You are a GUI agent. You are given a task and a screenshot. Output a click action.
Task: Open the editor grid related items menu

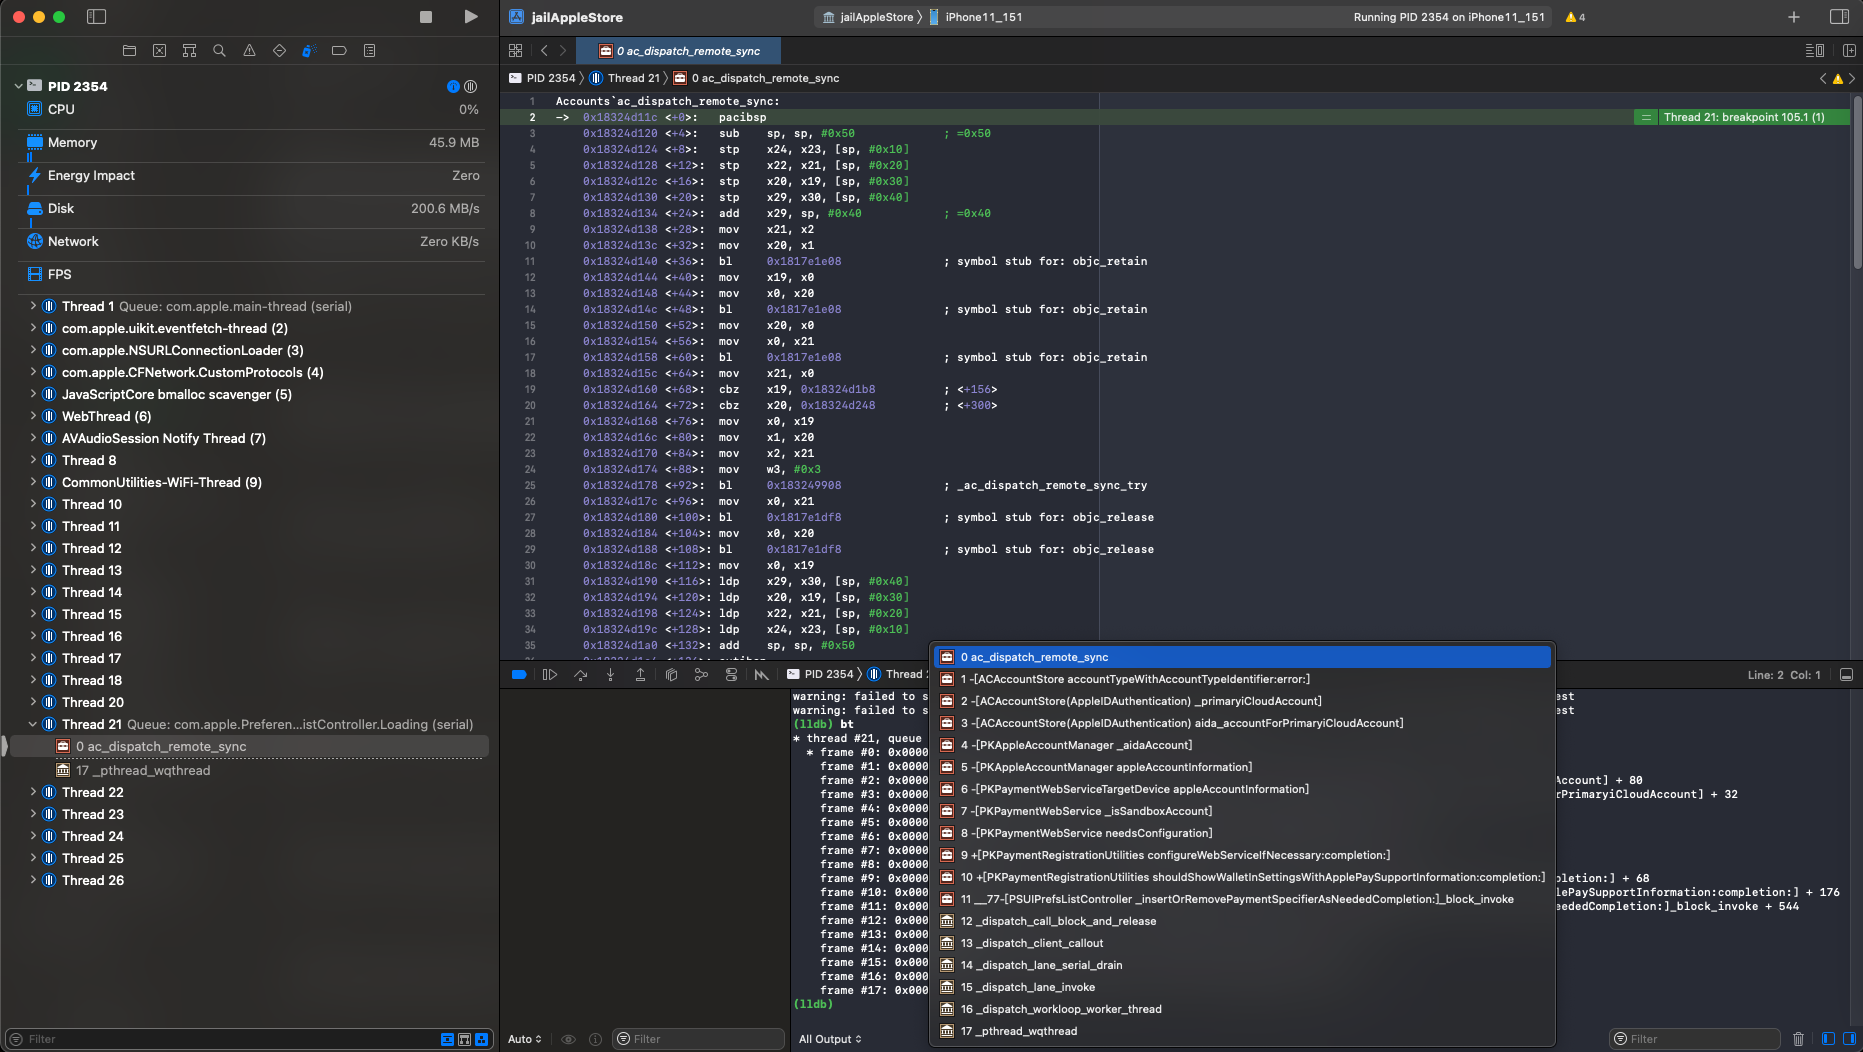[515, 50]
